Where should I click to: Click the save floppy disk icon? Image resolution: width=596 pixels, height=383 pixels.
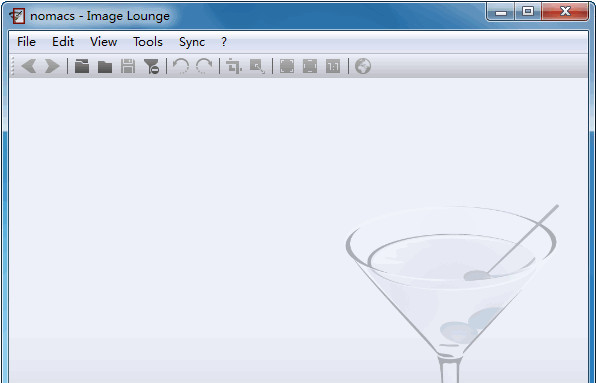[x=128, y=66]
